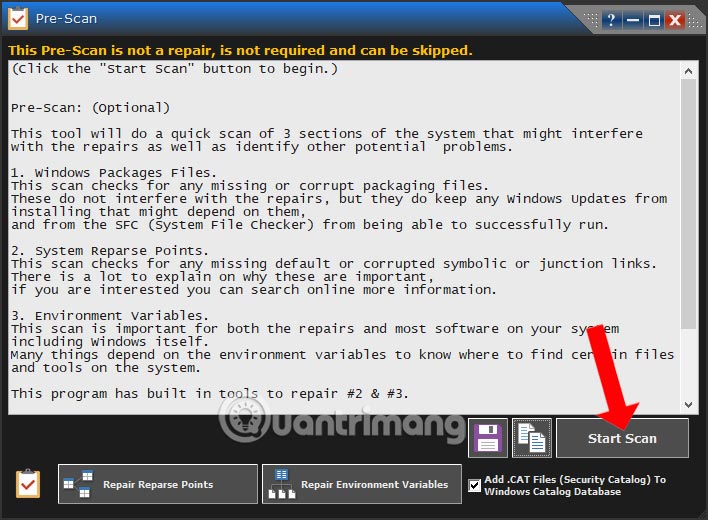This screenshot has height=520, width=708.
Task: Minimize the Pre-Scan window
Action: click(633, 20)
